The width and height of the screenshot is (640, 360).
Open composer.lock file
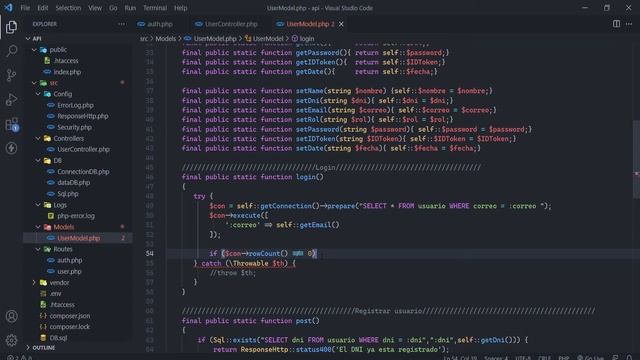click(x=69, y=327)
